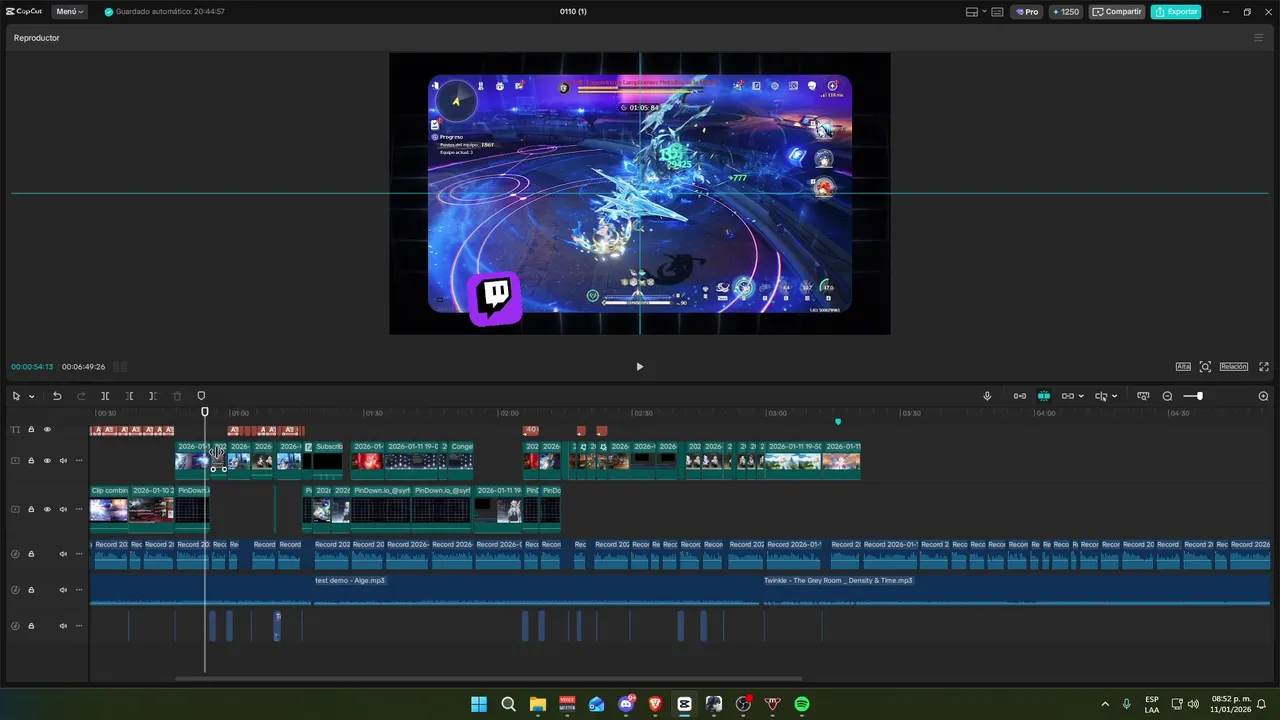Toggle the highlighted auto snapping button
The width and height of the screenshot is (1280, 720).
(x=1043, y=396)
